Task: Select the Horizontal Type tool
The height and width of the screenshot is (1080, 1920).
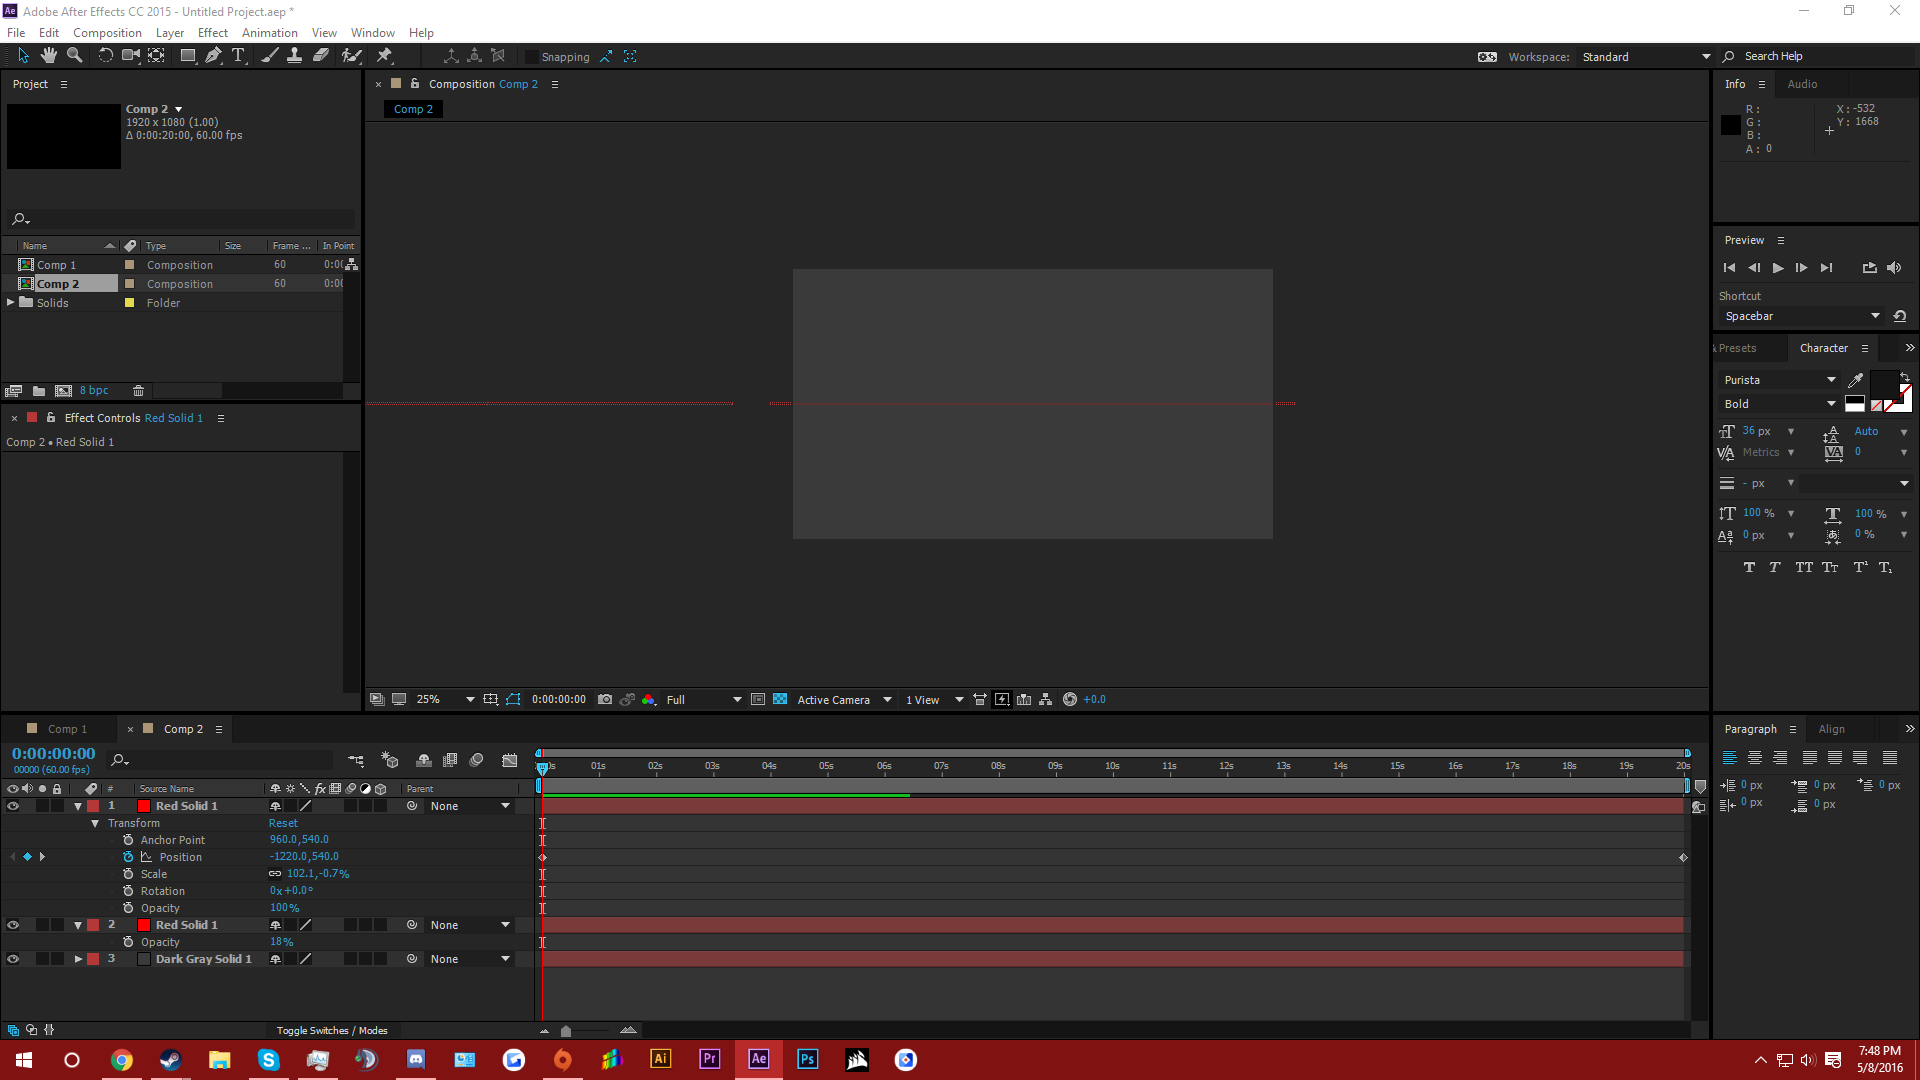Action: pos(238,56)
